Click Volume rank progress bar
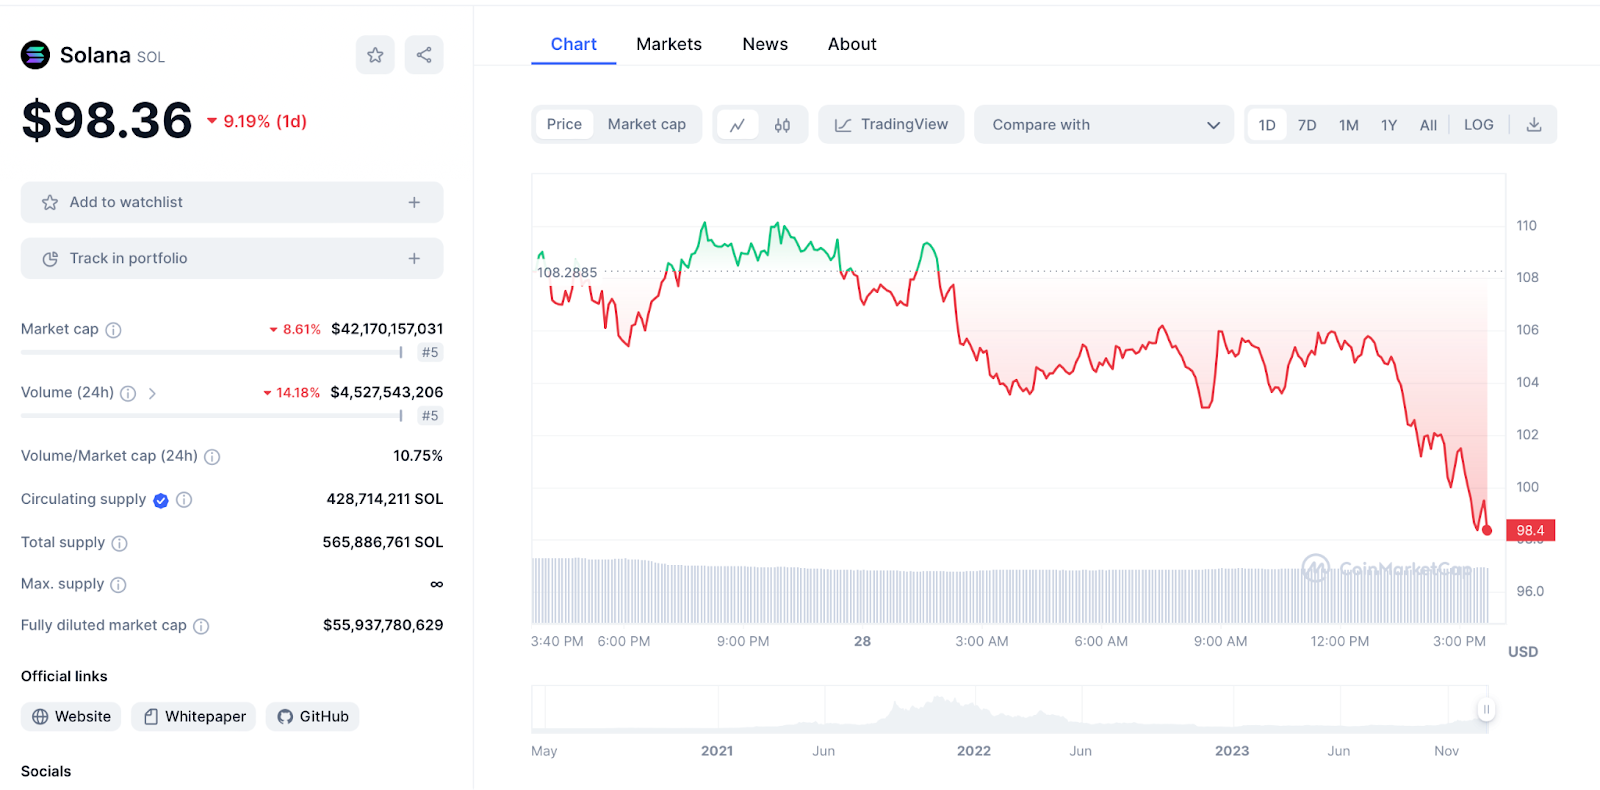Screen dimensions: 1600x790 click(212, 415)
